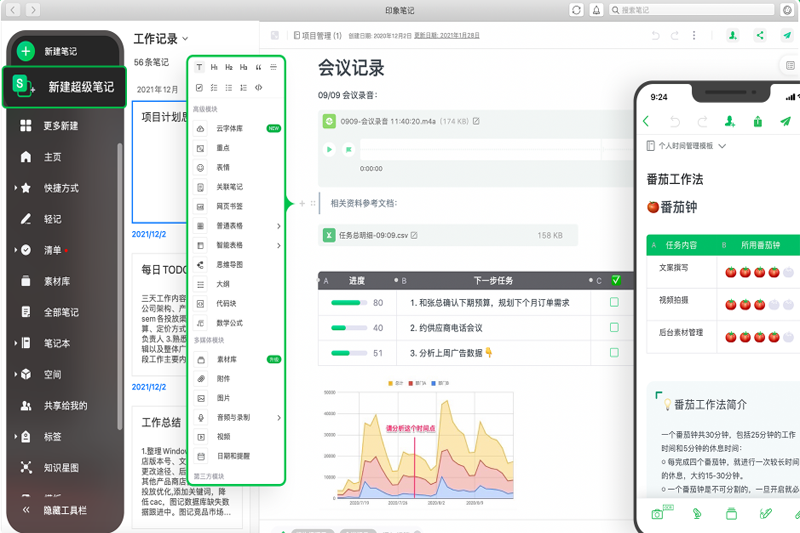The width and height of the screenshot is (800, 533).
Task: Click the sync icon in the title bar
Action: (577, 10)
